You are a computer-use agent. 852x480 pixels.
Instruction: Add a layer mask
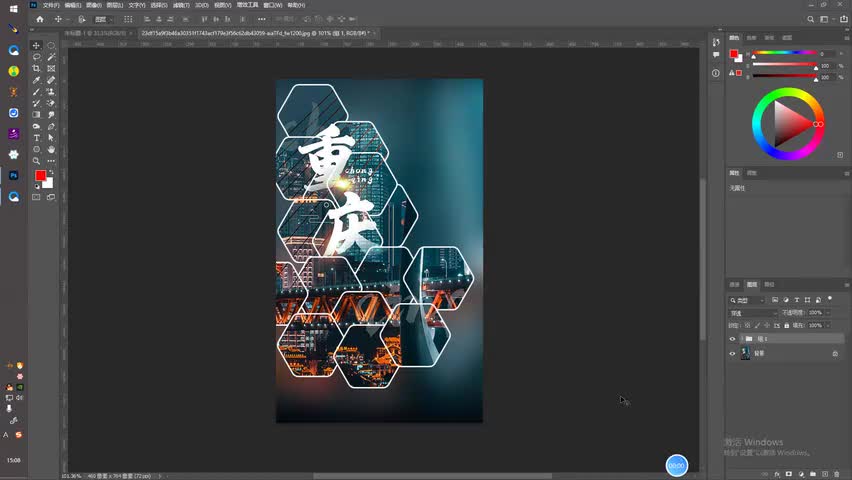[x=789, y=474]
